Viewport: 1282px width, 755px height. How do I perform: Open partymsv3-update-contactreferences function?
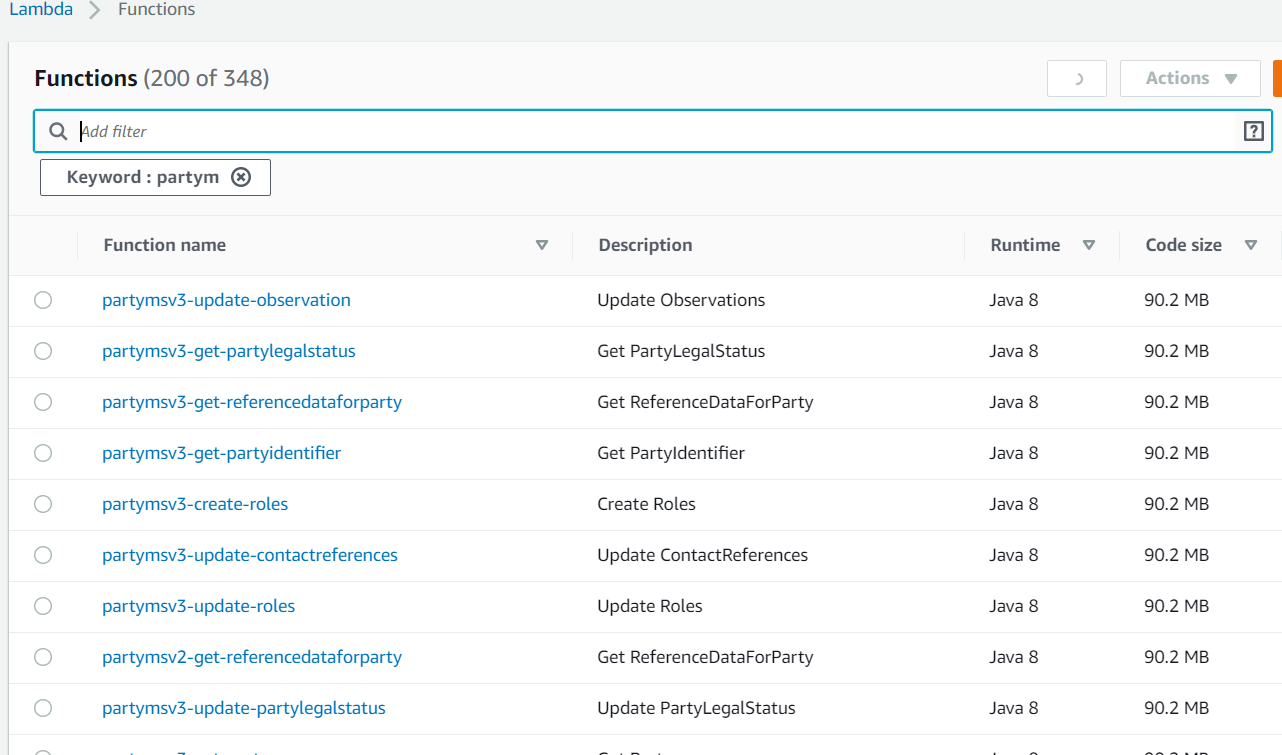[249, 555]
